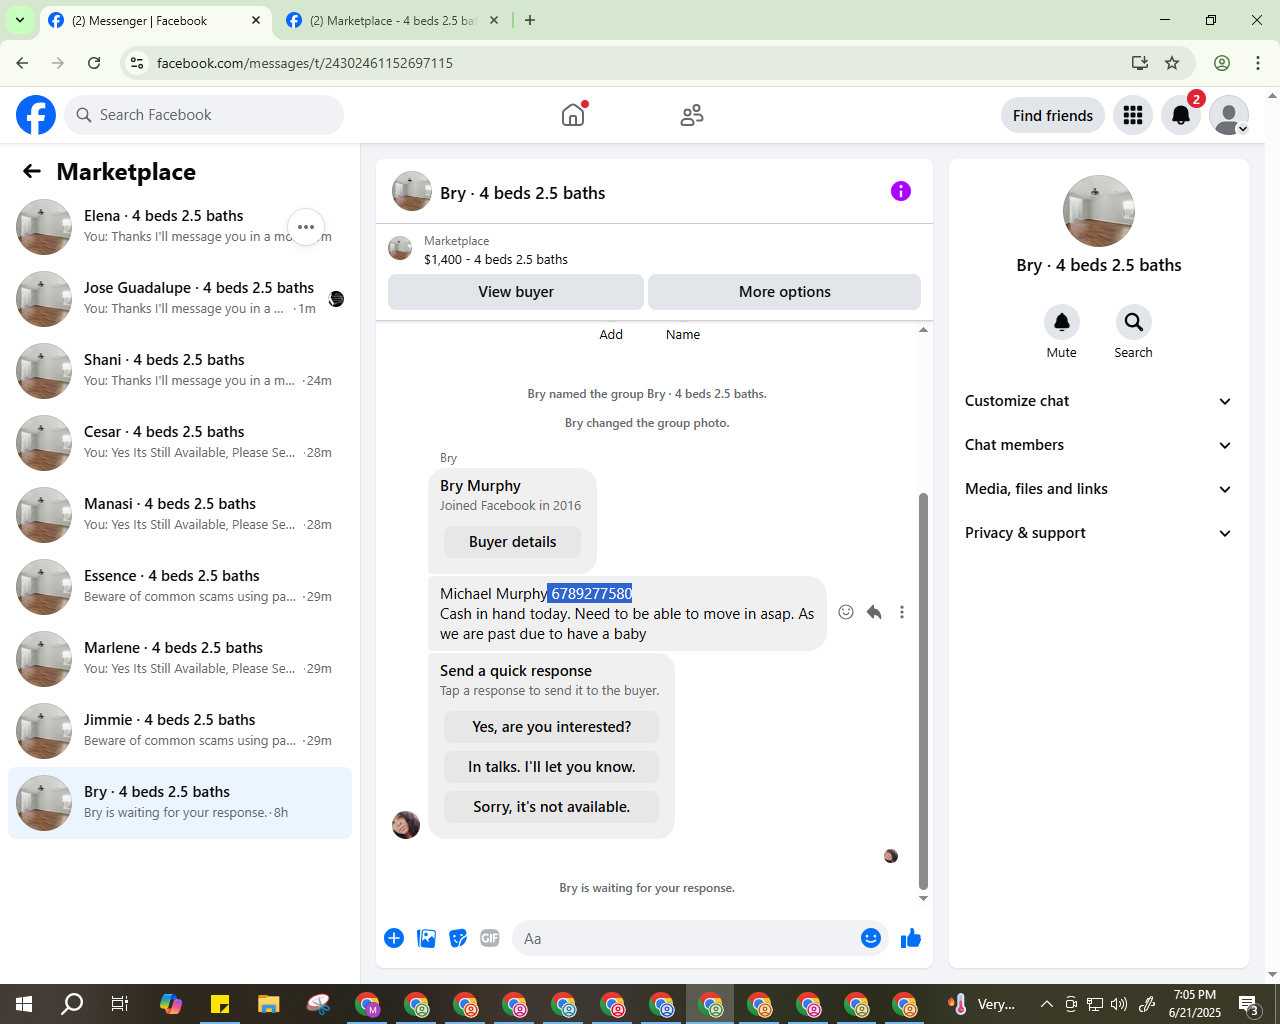Viewport: 1280px width, 1024px height.
Task: Click the chat scrollbar thumb
Action: tap(923, 690)
